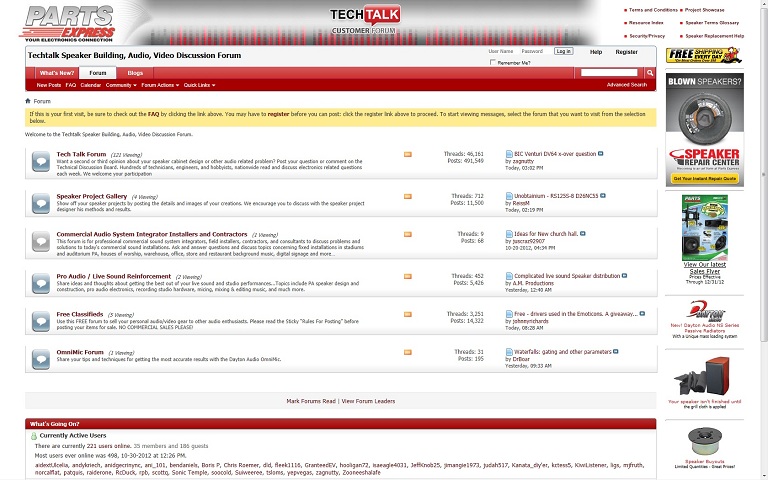Image resolution: width=768 pixels, height=480 pixels.
Task: Open RSS feed for OmniMic Forum
Action: 407,353
